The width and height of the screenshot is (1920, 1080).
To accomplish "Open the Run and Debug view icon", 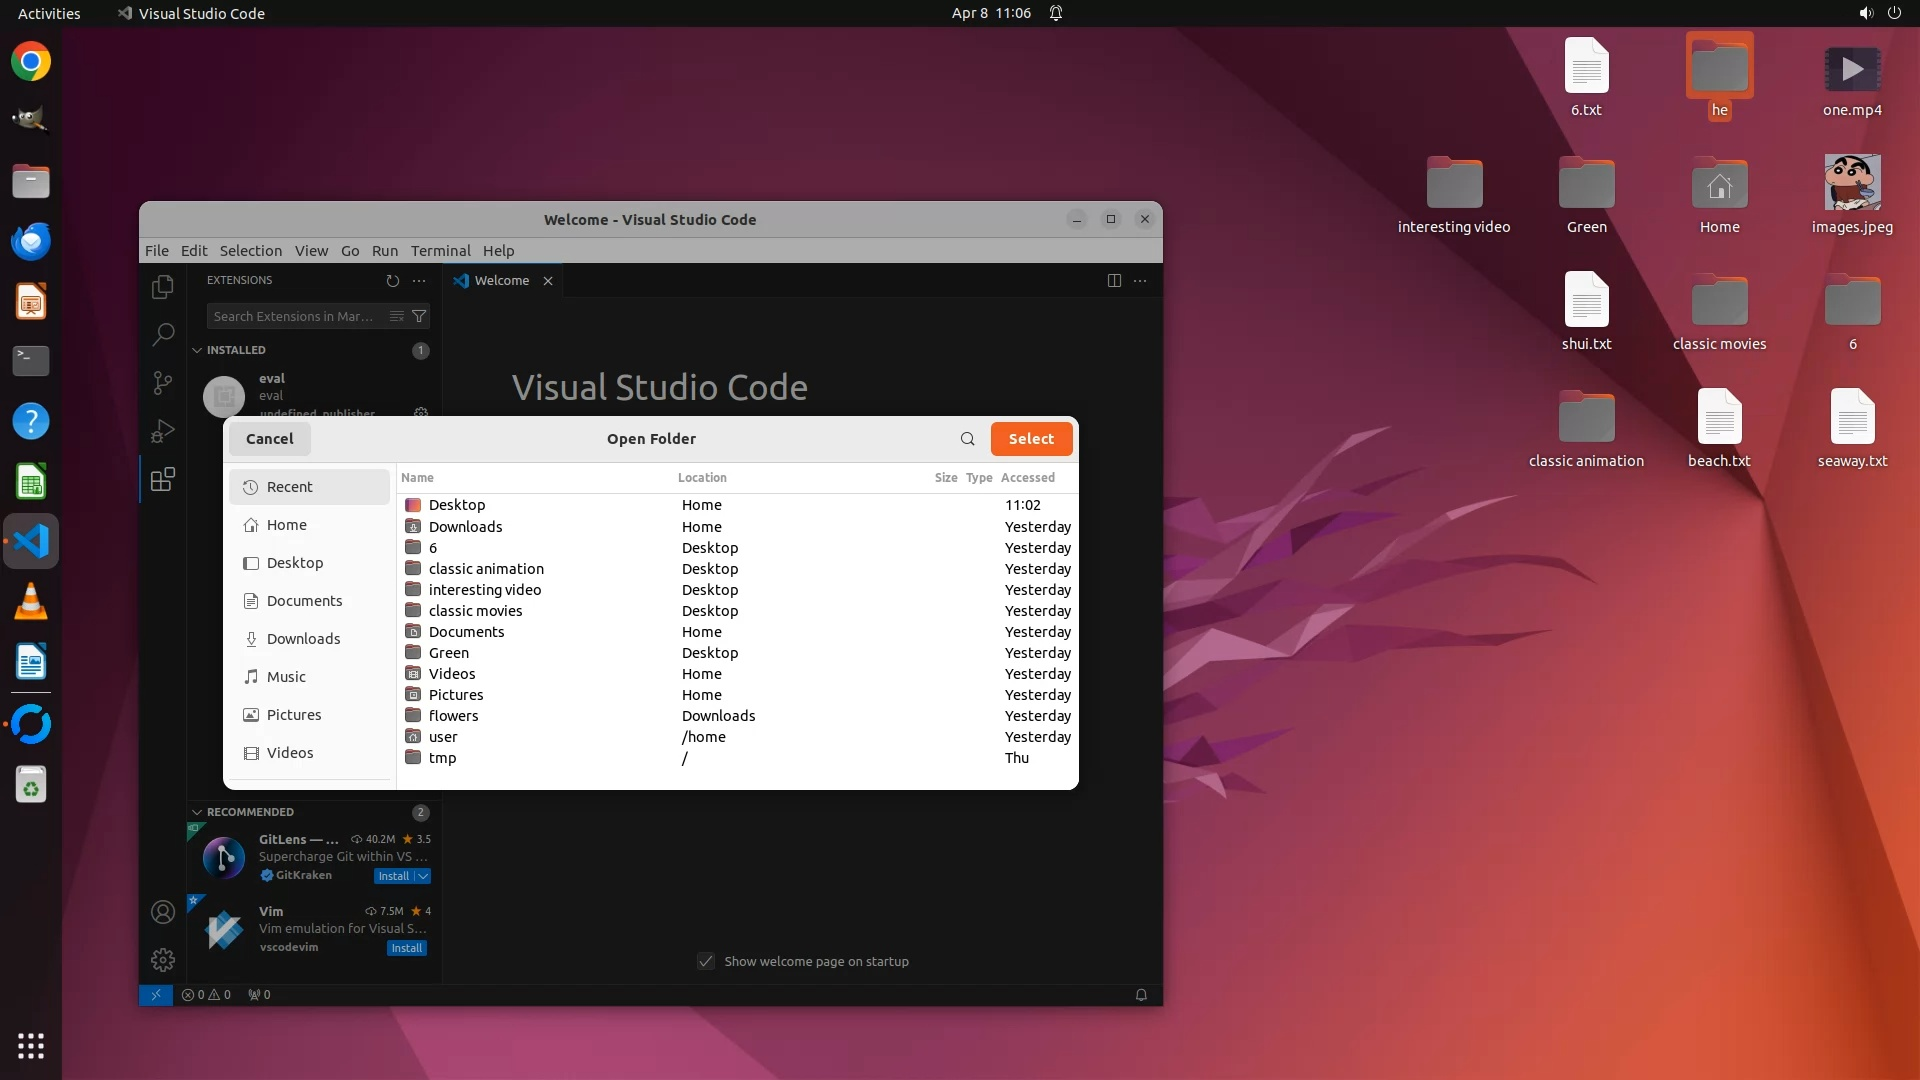I will [x=162, y=431].
